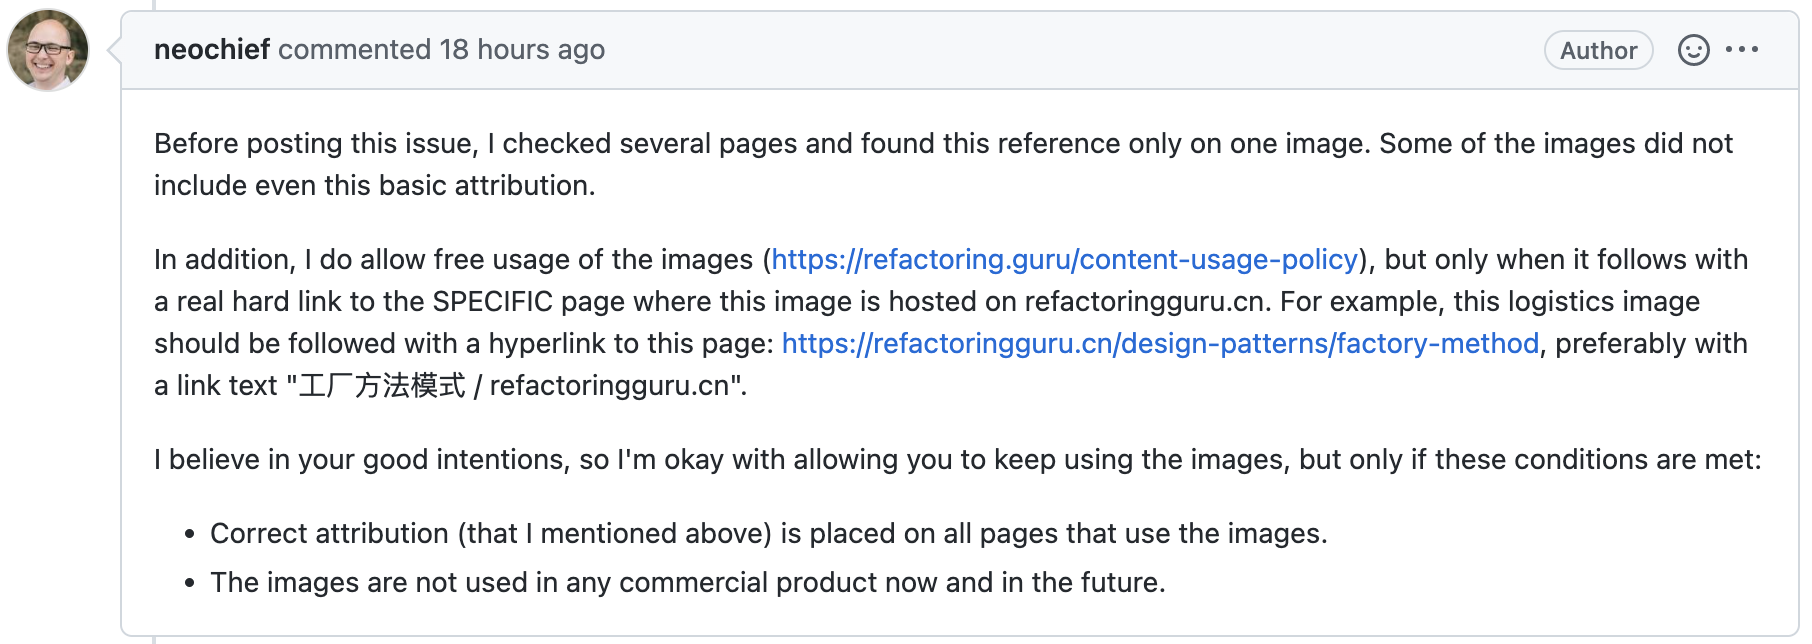Open the neochief username profile link
The height and width of the screenshot is (644, 1812).
pos(212,49)
